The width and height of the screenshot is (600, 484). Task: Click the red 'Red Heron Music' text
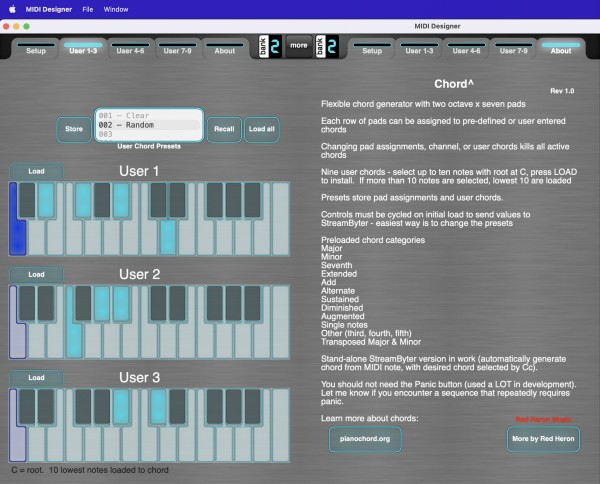coord(543,420)
